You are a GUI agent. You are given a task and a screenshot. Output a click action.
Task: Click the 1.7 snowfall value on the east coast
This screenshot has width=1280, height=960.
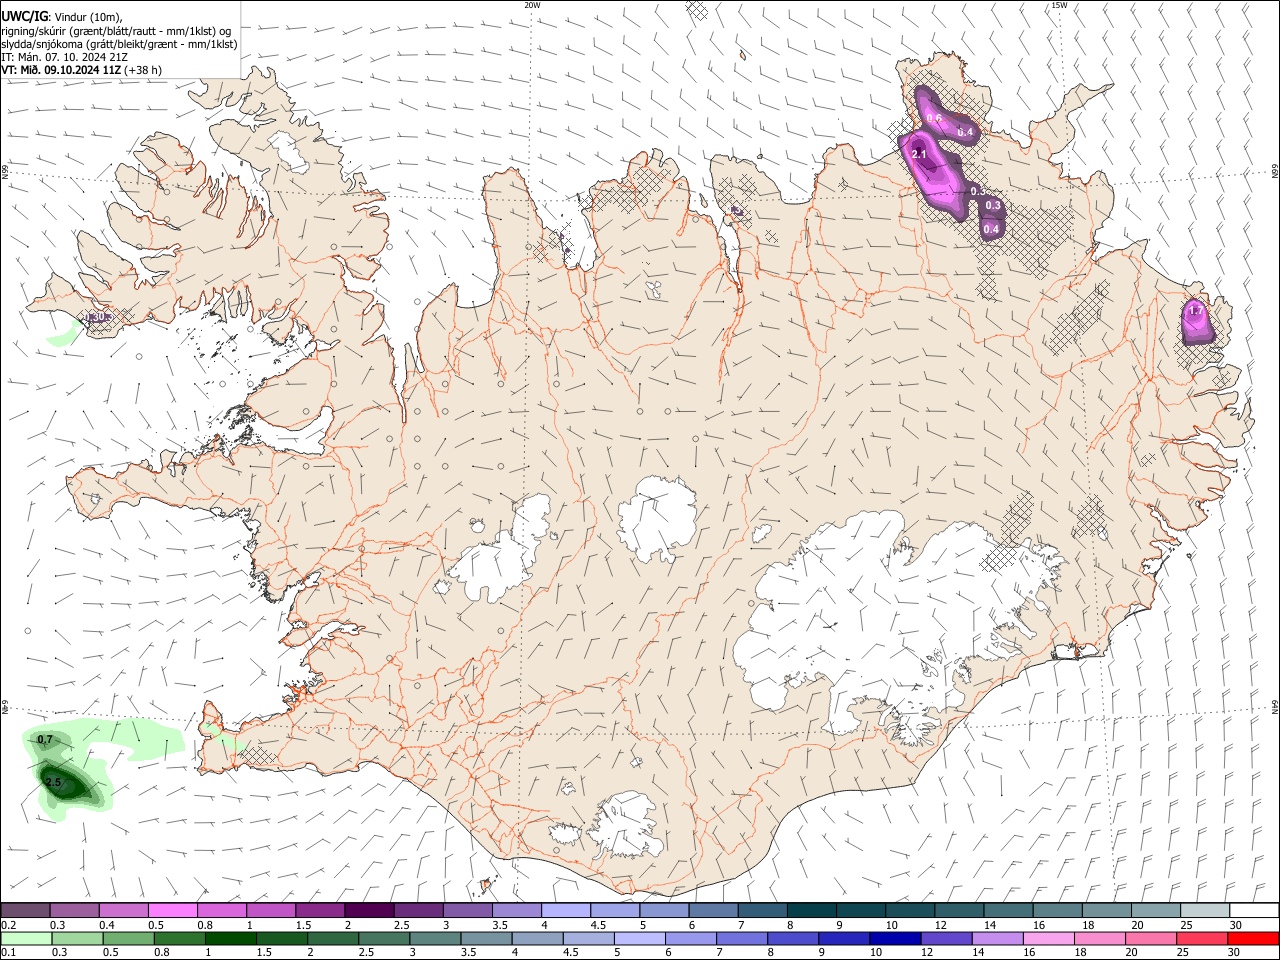point(1195,311)
